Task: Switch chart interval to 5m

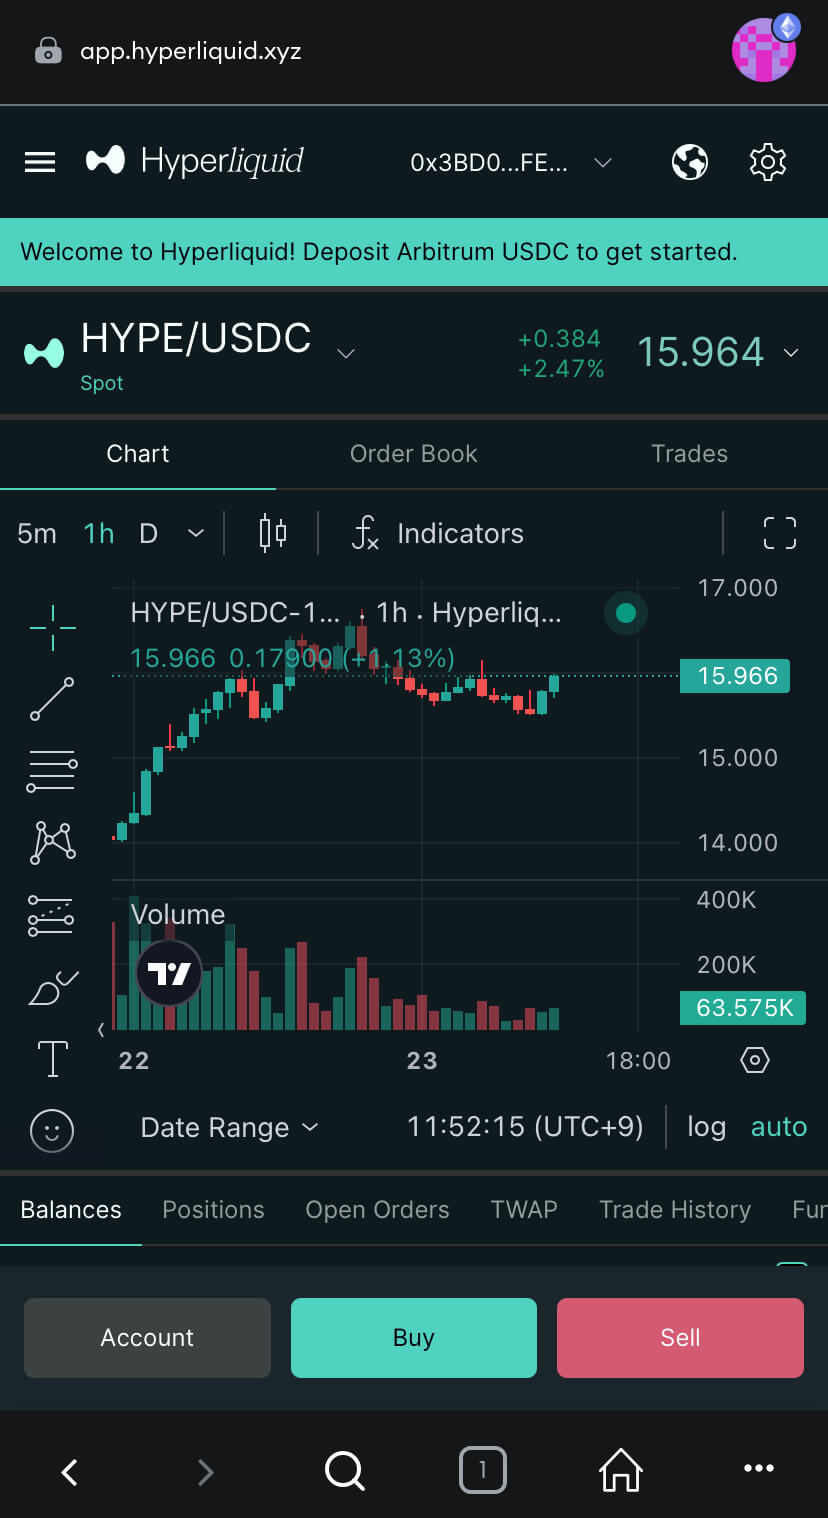Action: [x=37, y=533]
